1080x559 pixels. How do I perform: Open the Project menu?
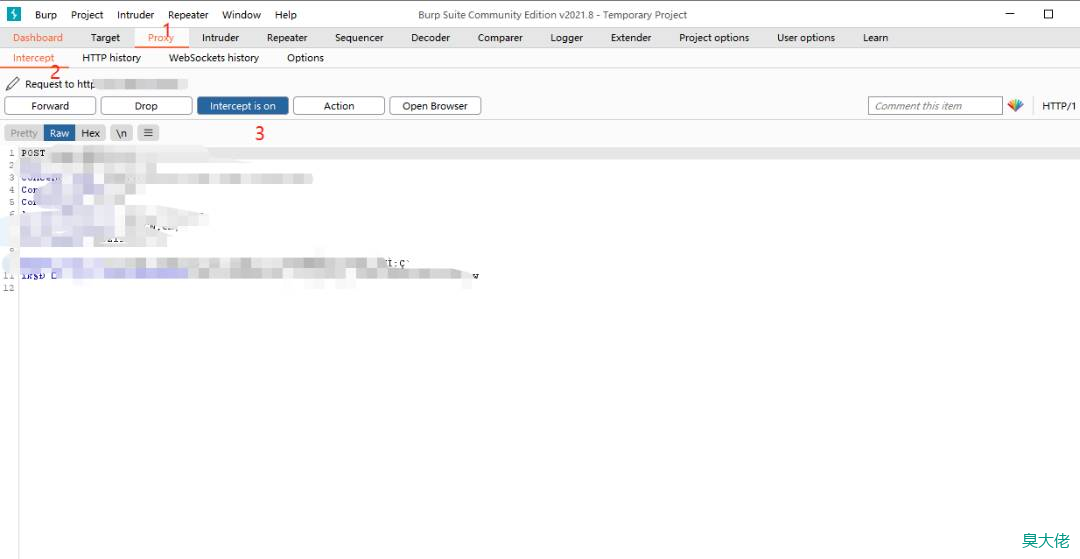point(87,14)
